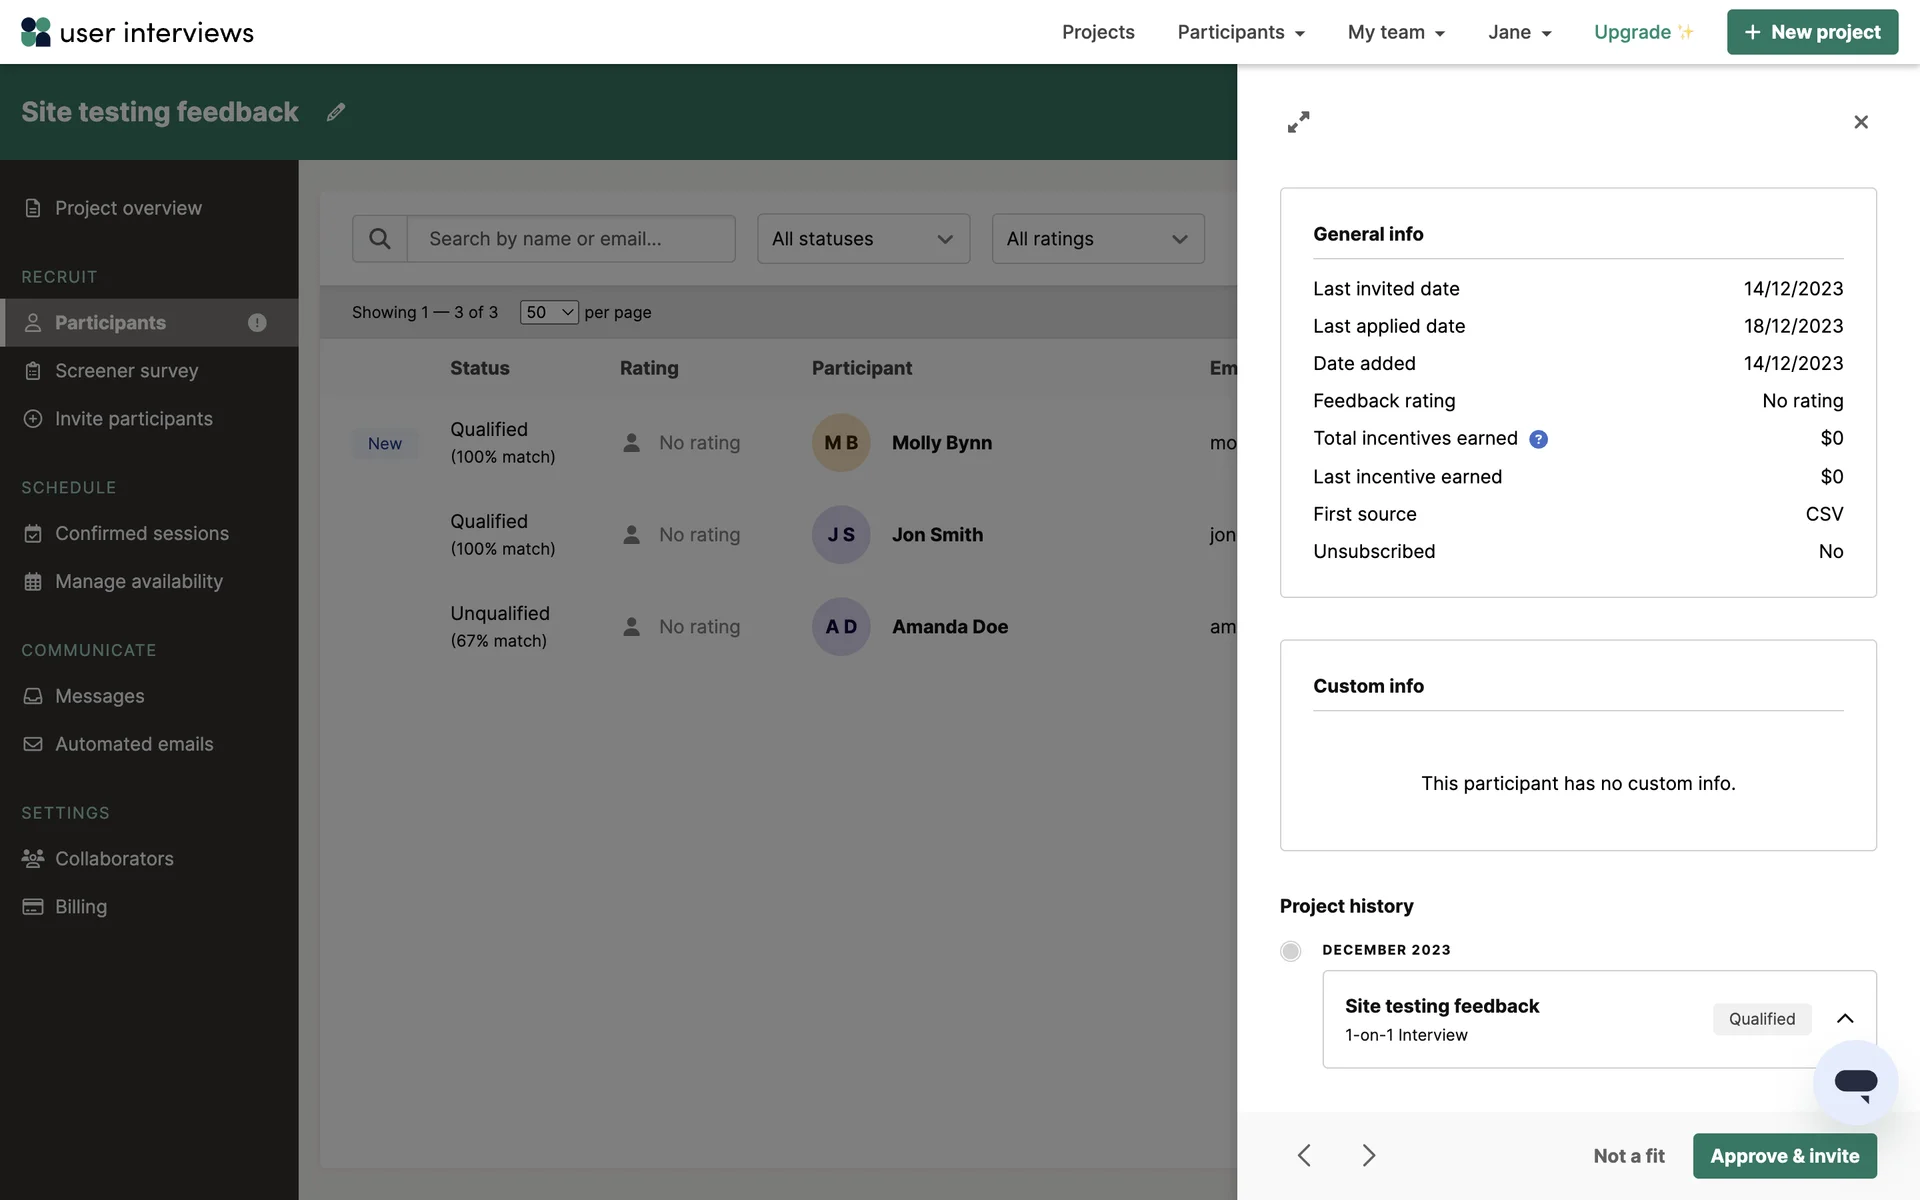Open the All ratings filter dropdown

pyautogui.click(x=1097, y=239)
